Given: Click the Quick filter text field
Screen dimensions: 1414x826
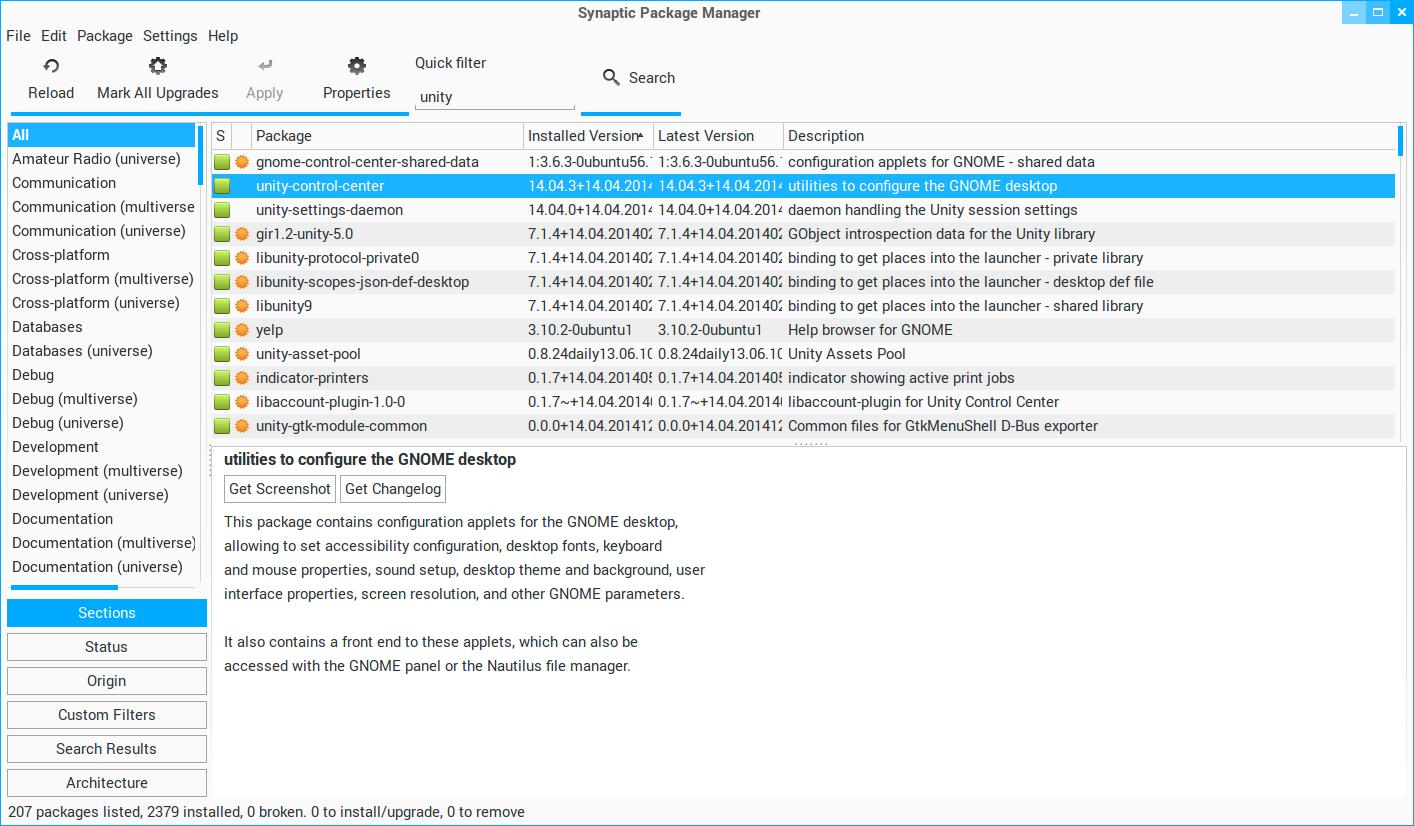Looking at the screenshot, I should pyautogui.click(x=494, y=97).
